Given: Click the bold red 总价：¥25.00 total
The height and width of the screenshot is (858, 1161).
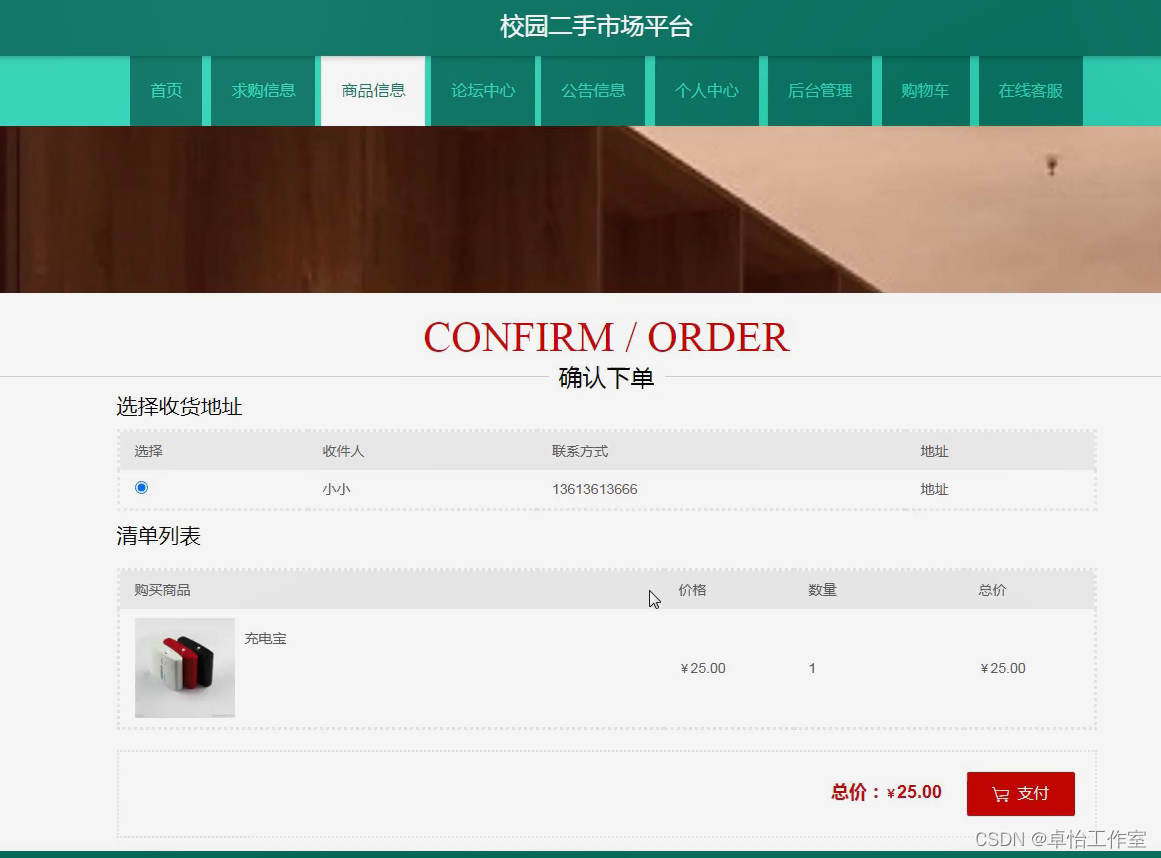Looking at the screenshot, I should tap(886, 792).
